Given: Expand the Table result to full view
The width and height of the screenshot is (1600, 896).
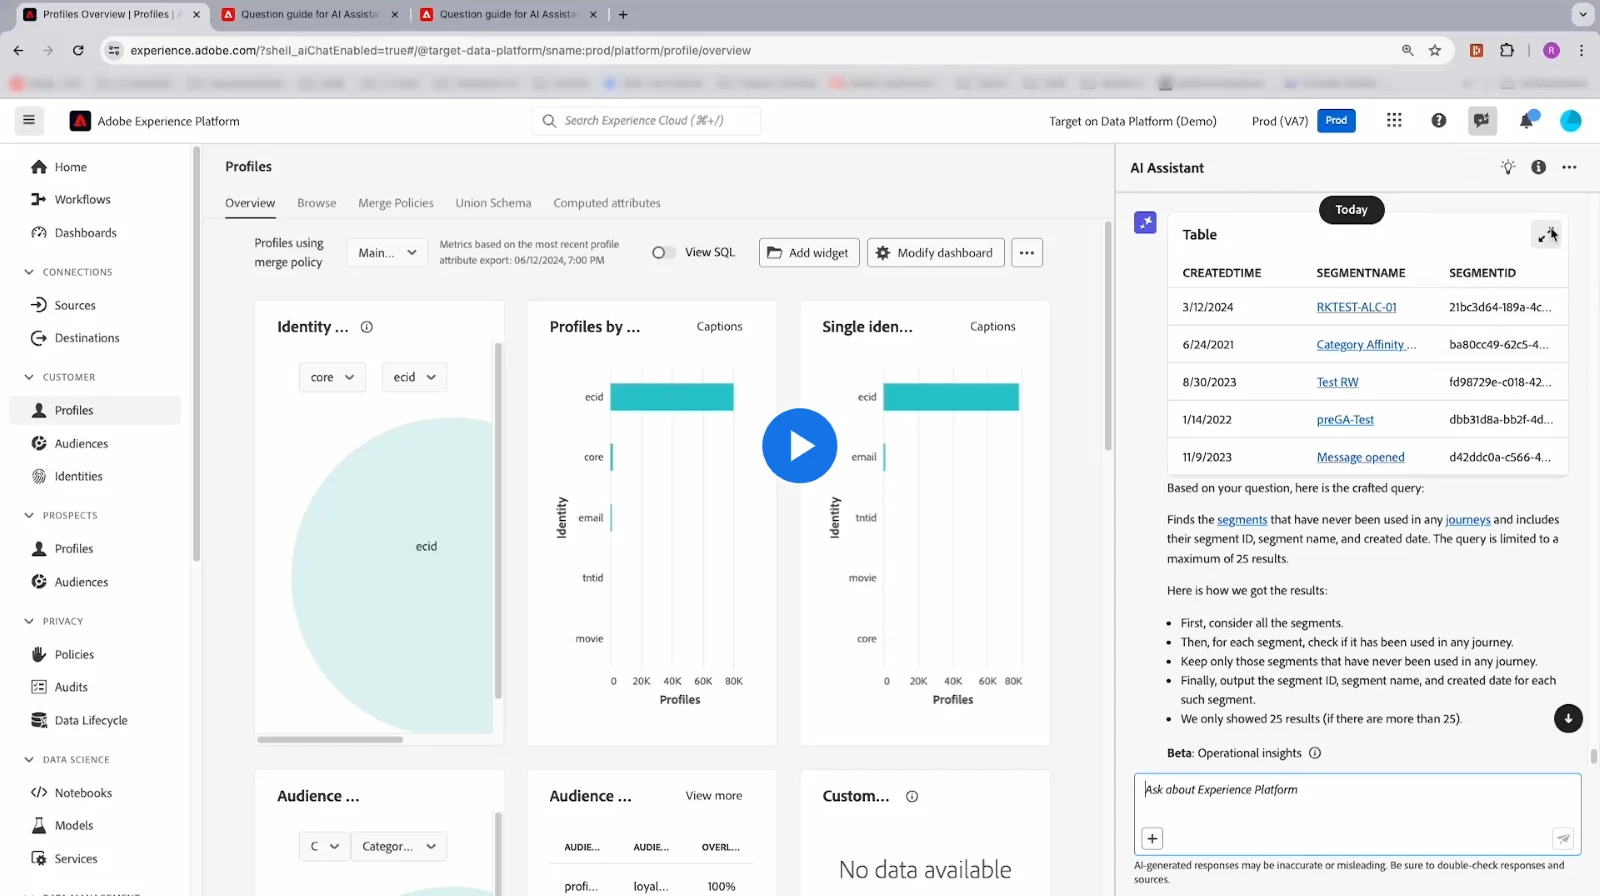Looking at the screenshot, I should click(x=1546, y=235).
